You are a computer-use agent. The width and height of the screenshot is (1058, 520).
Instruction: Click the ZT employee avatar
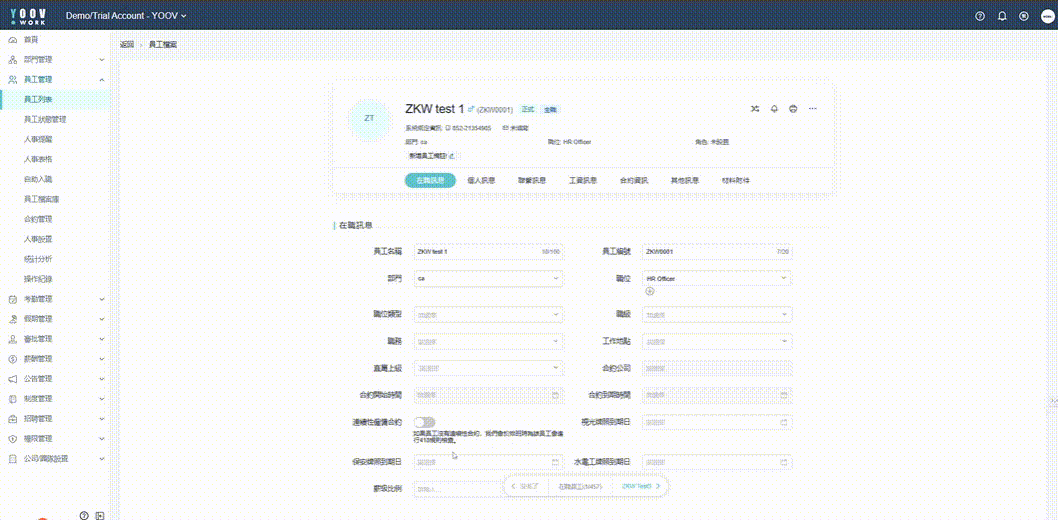[369, 118]
